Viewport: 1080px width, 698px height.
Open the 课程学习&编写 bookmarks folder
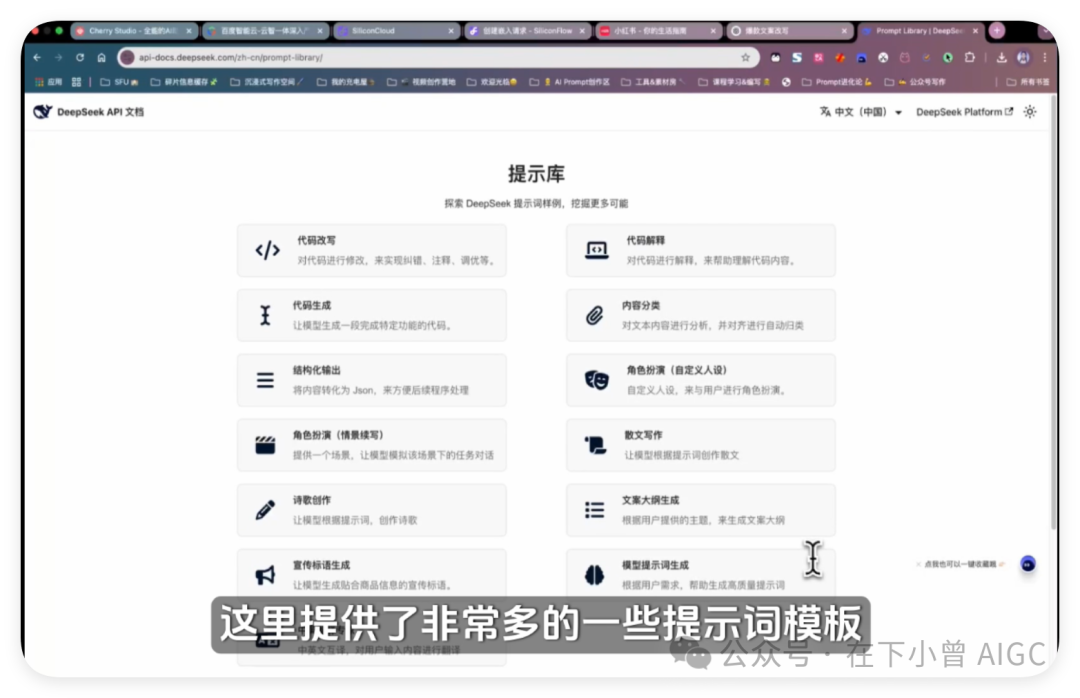click(x=734, y=82)
